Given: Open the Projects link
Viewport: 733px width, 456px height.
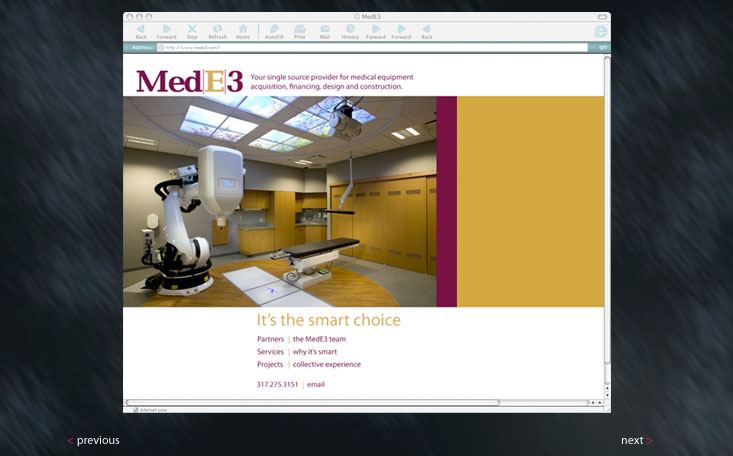Looking at the screenshot, I should coord(270,364).
